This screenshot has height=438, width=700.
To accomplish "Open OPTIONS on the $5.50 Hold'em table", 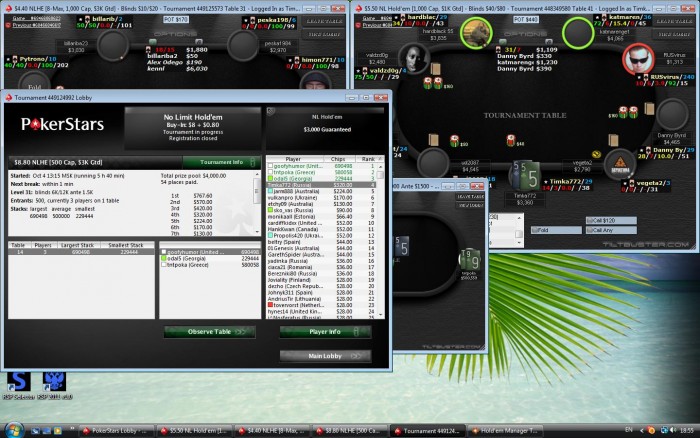I will pyautogui.click(x=525, y=34).
